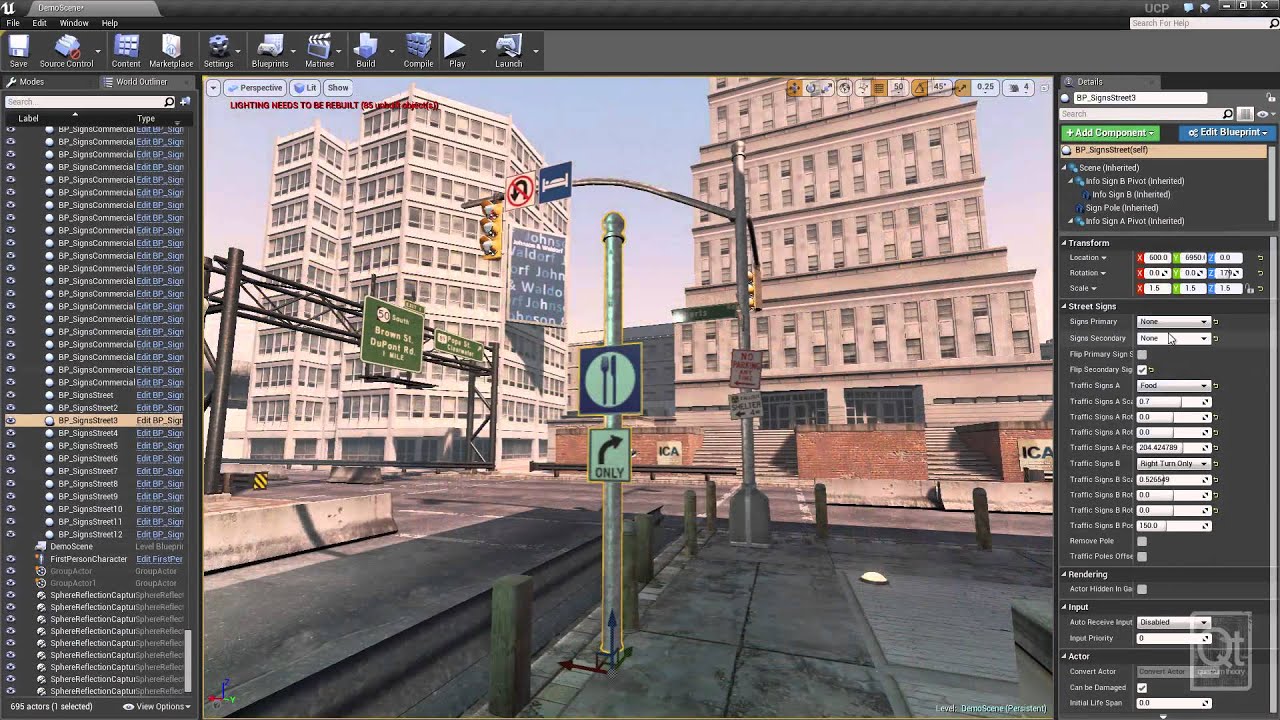This screenshot has width=1280, height=720.
Task: Adjust the Initial Life Span slider field
Action: pos(1174,703)
